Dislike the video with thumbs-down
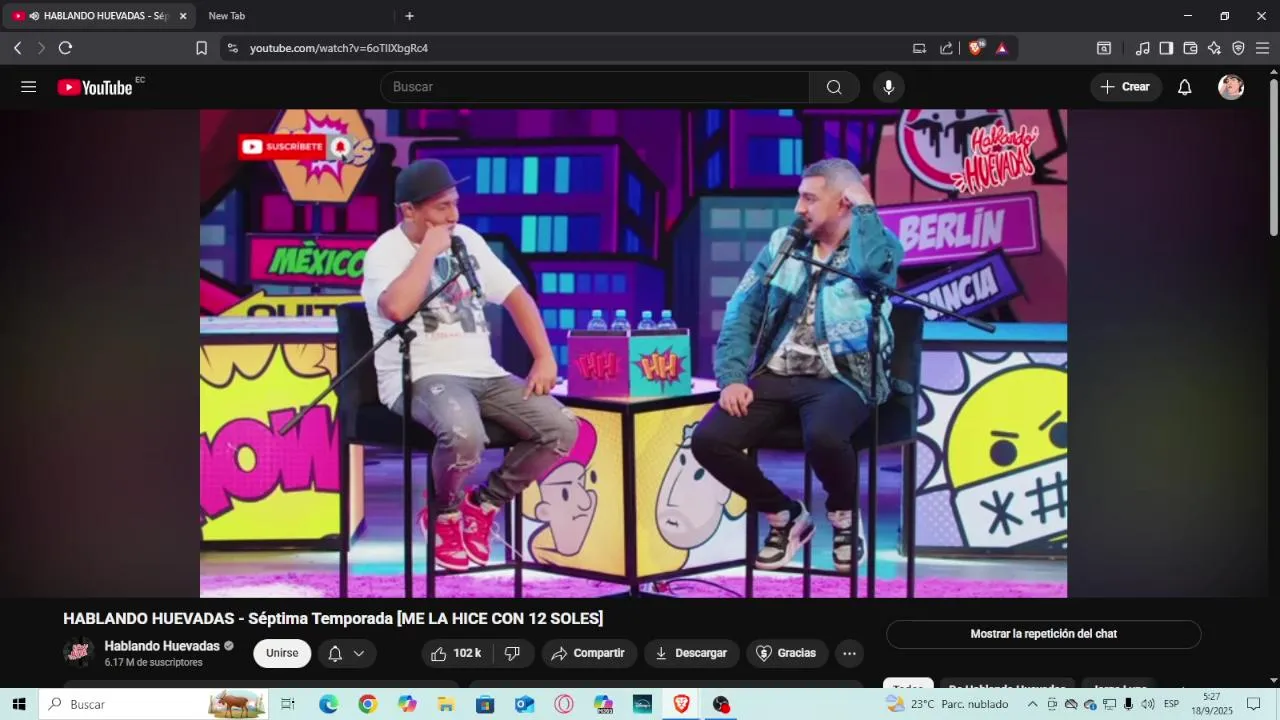The height and width of the screenshot is (720, 1280). (x=512, y=653)
